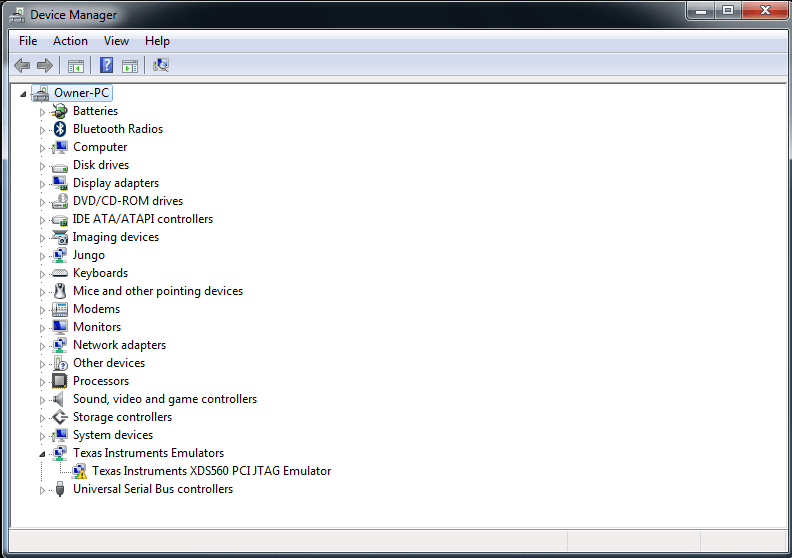Viewport: 792px width, 558px height.
Task: Select the Jungo tree label
Action: coord(89,255)
